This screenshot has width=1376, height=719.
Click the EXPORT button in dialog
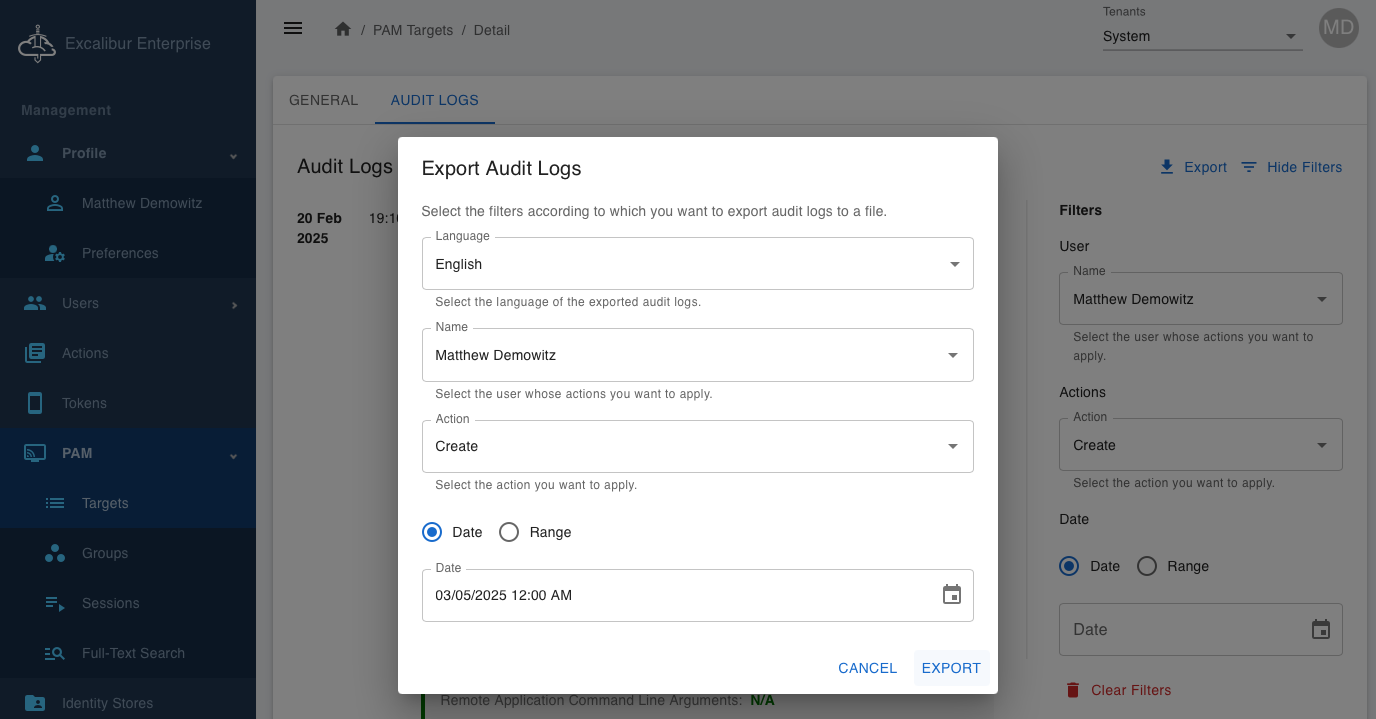951,668
